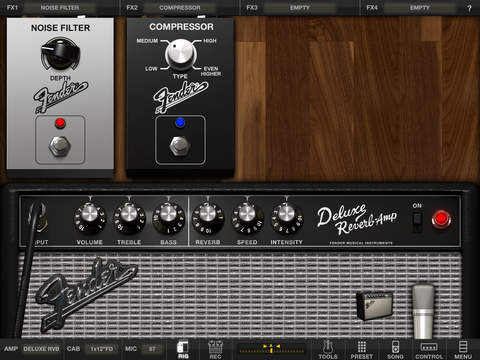The height and width of the screenshot is (360, 480).
Task: Click the AMP label in bottom bar
Action: coord(11,349)
